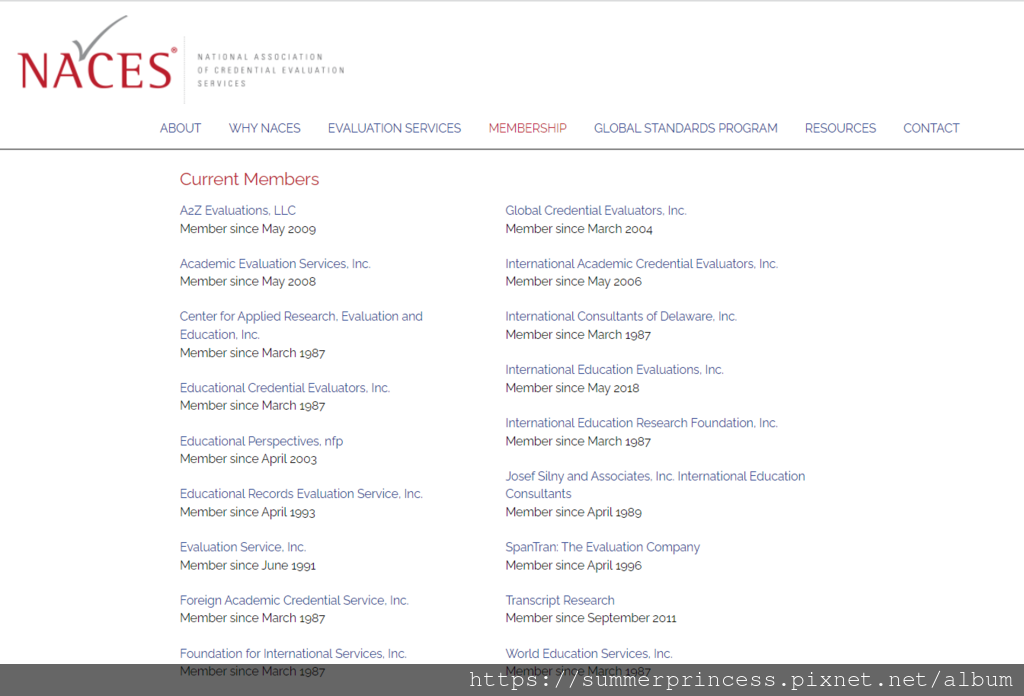Open World Education Services, Inc. link

click(588, 654)
